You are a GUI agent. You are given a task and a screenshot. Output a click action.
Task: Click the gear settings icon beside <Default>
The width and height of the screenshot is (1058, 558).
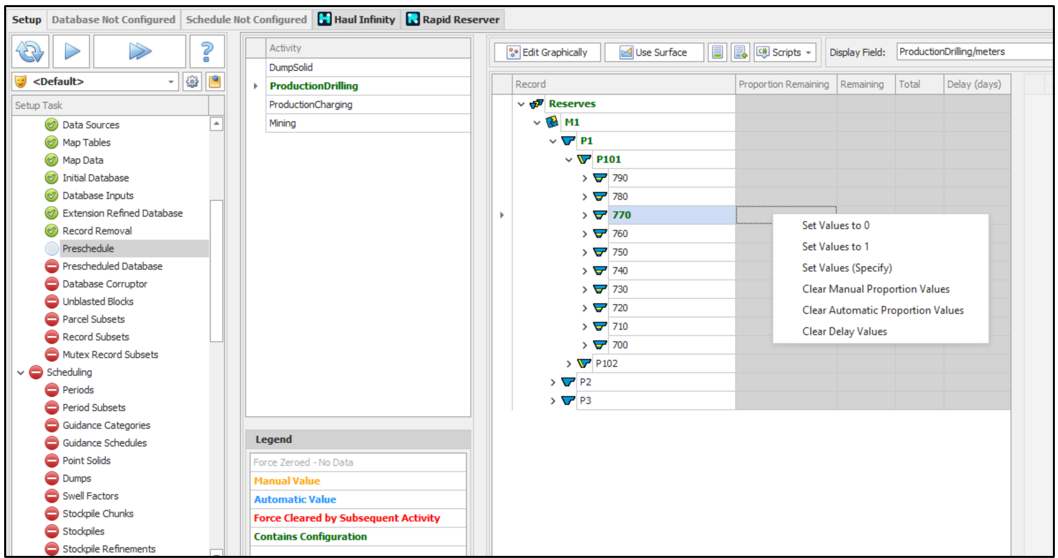(194, 81)
